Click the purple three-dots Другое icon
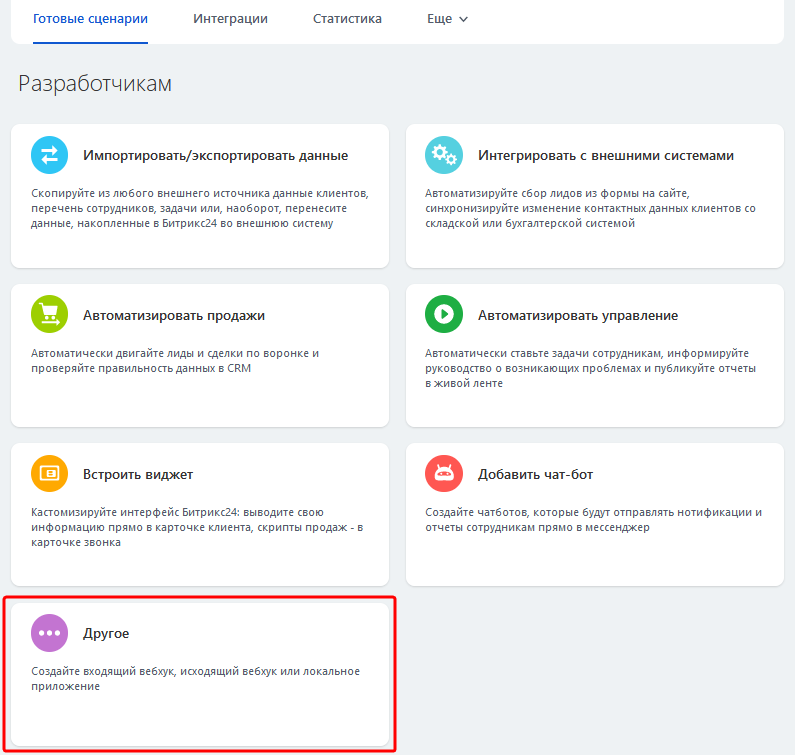The height and width of the screenshot is (755, 795). click(x=49, y=633)
